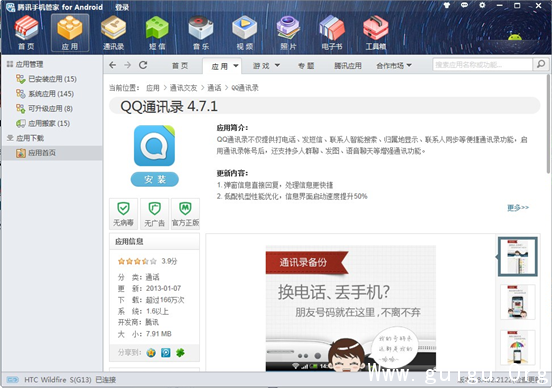The height and width of the screenshot is (389, 552).
Task: Click the QQ通讯录 4.7.1 title
Action: pyautogui.click(x=169, y=106)
